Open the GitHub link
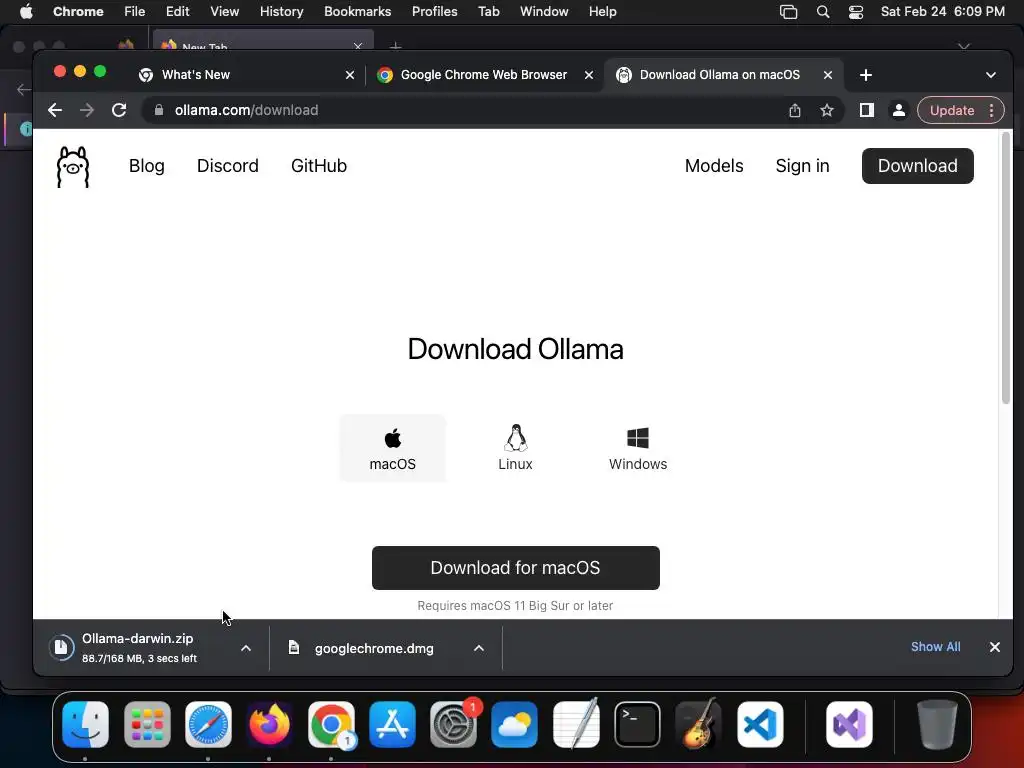Viewport: 1024px width, 768px height. pyautogui.click(x=319, y=166)
